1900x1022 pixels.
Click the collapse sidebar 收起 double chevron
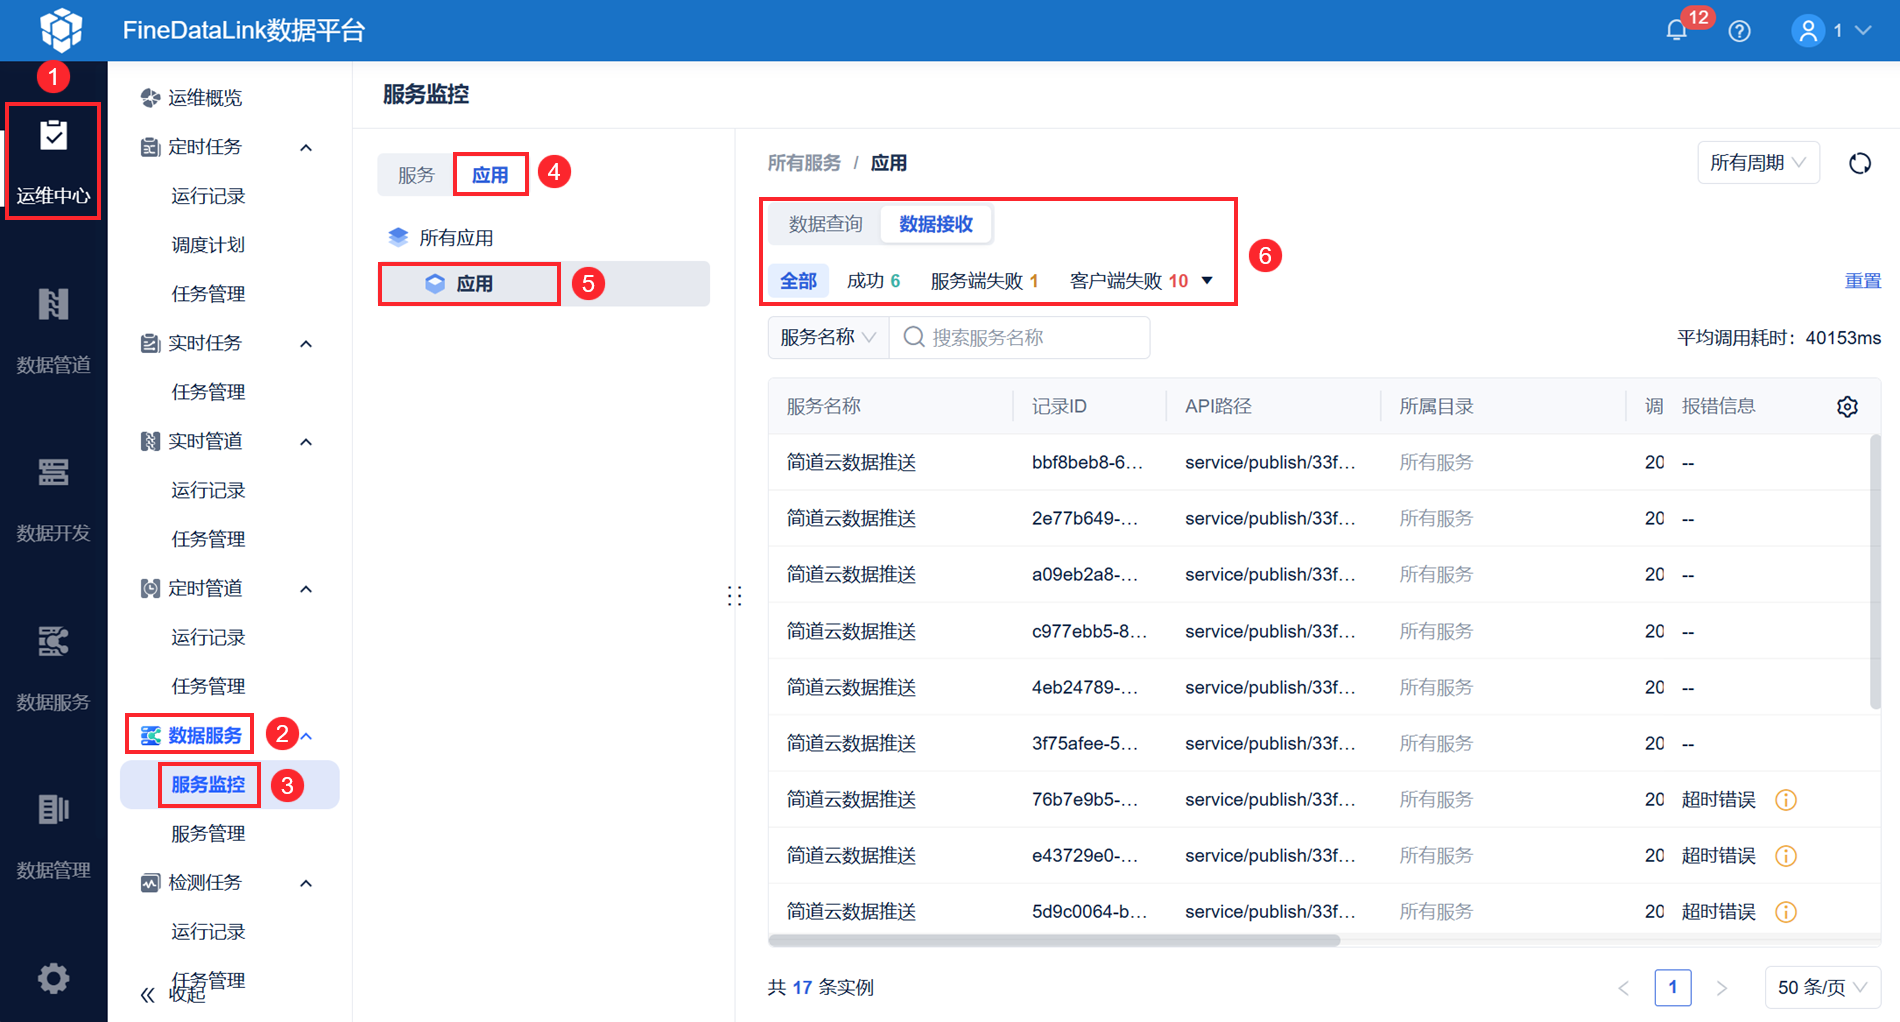click(148, 994)
